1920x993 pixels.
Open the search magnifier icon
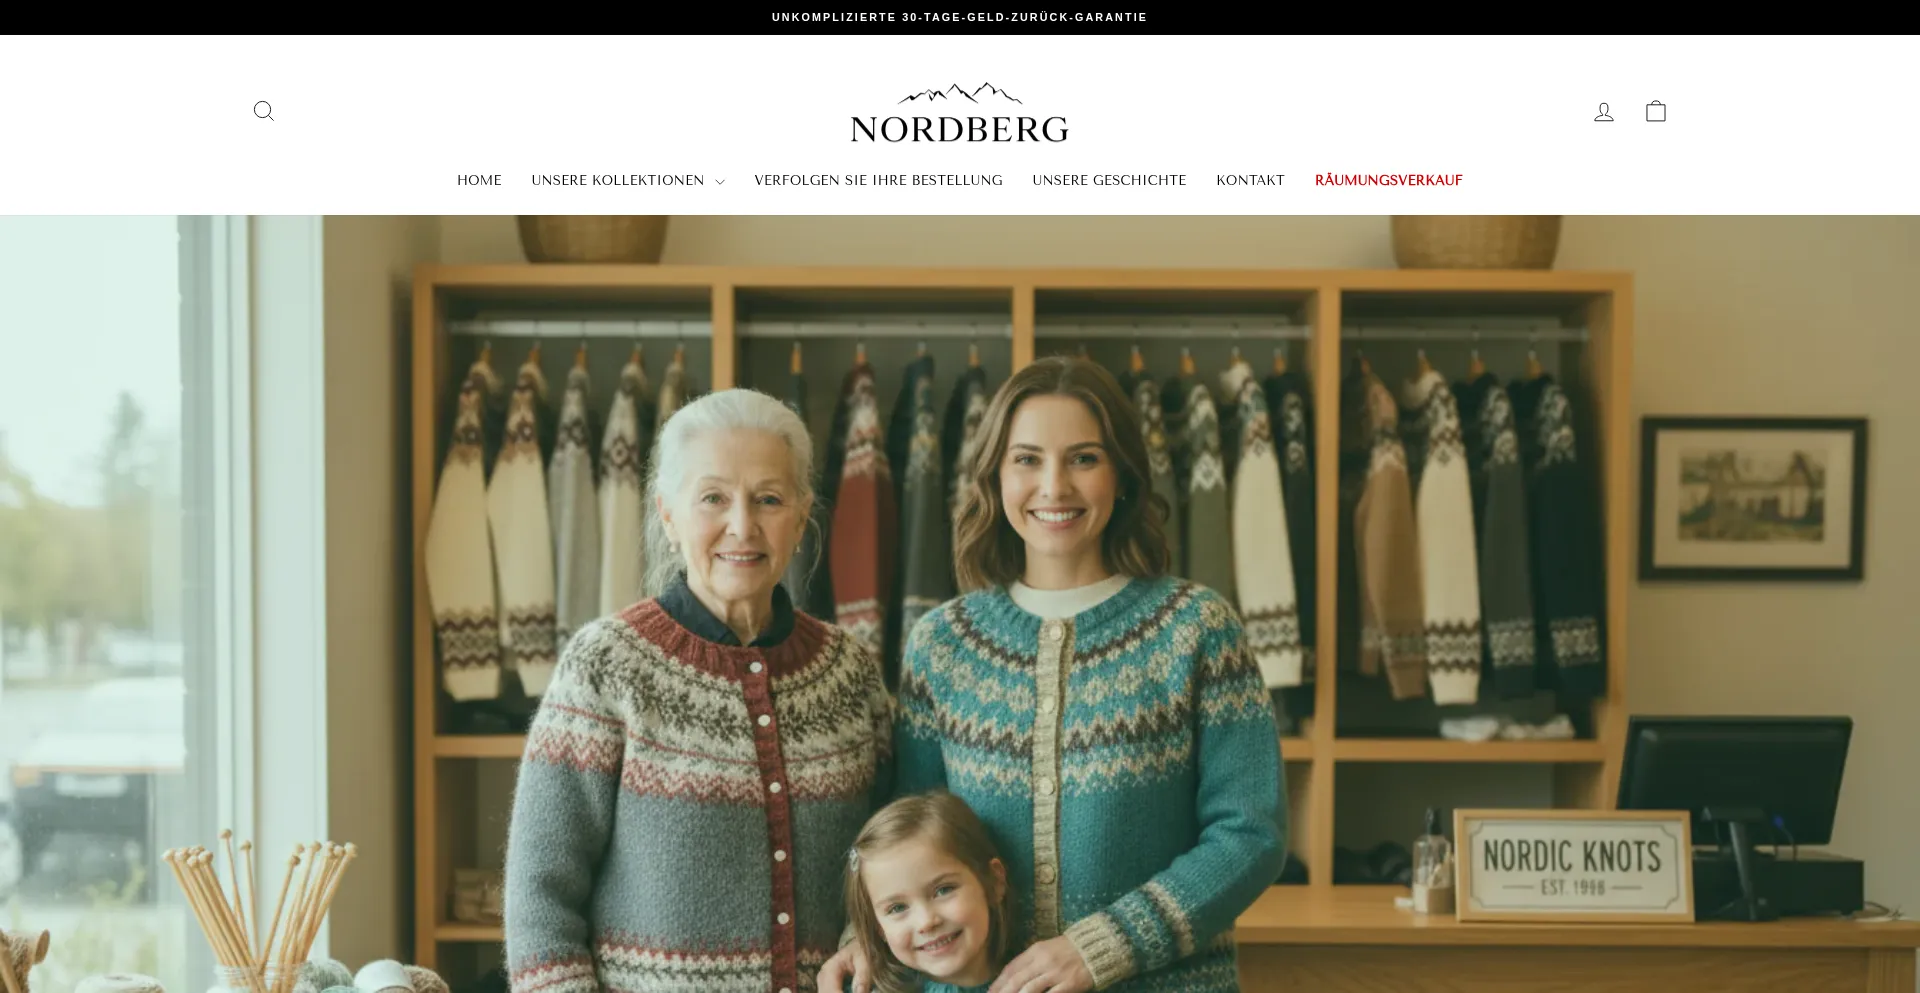[264, 111]
